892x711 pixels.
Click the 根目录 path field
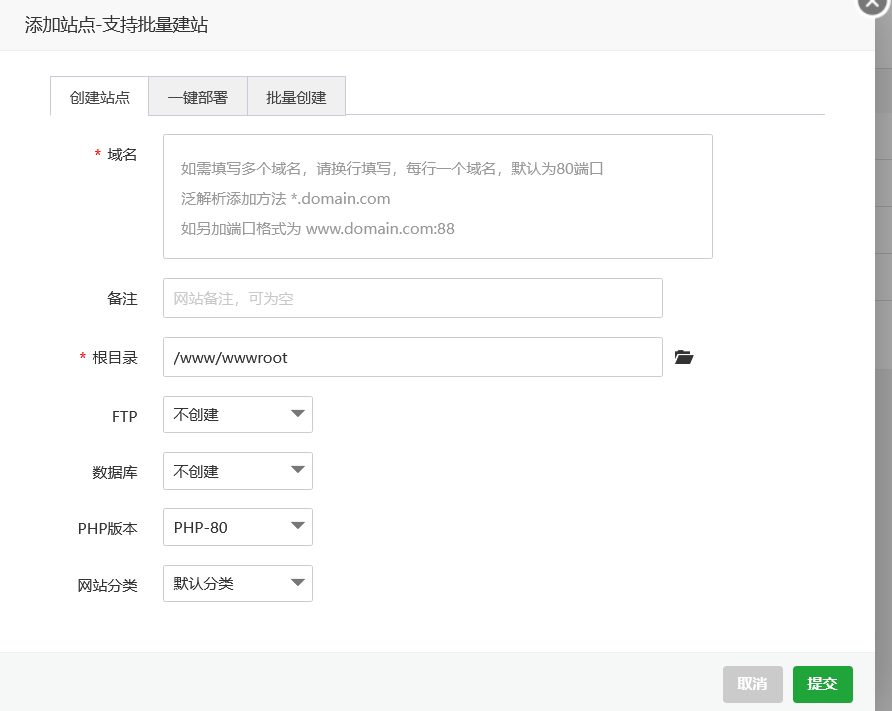pos(412,357)
